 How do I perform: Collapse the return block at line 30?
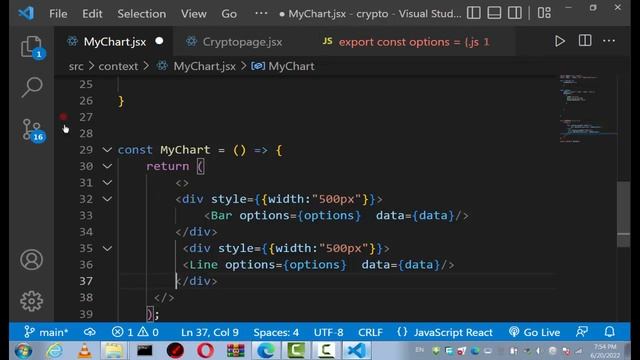107,166
